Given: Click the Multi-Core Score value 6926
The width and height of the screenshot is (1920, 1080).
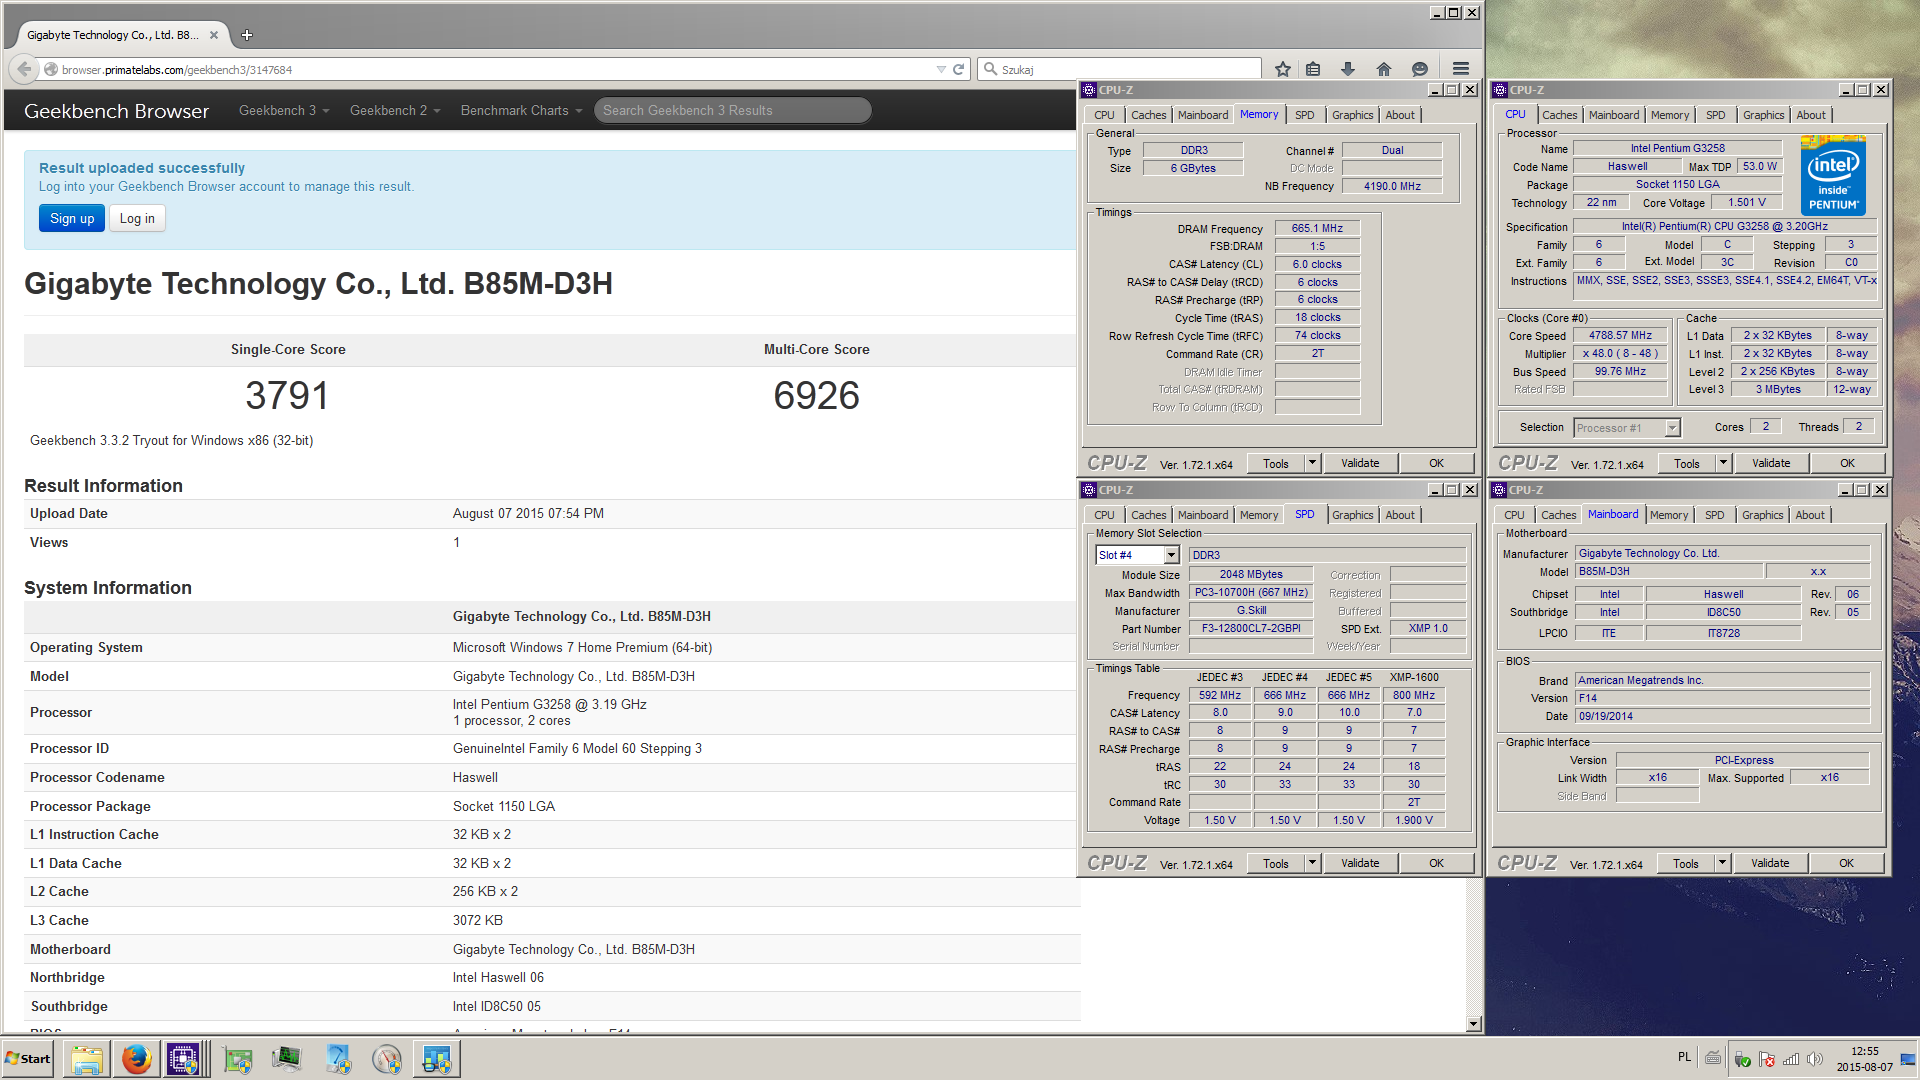Looking at the screenshot, I should pyautogui.click(x=816, y=396).
